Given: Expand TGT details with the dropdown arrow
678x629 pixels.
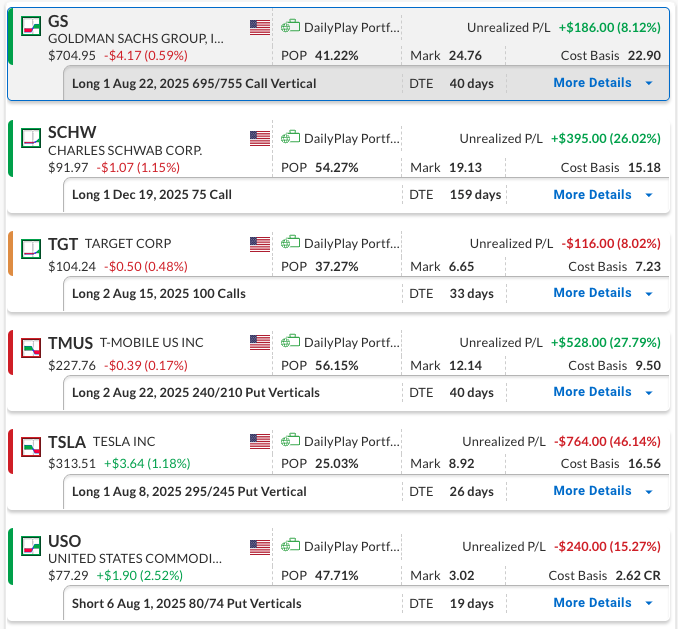Looking at the screenshot, I should (649, 294).
